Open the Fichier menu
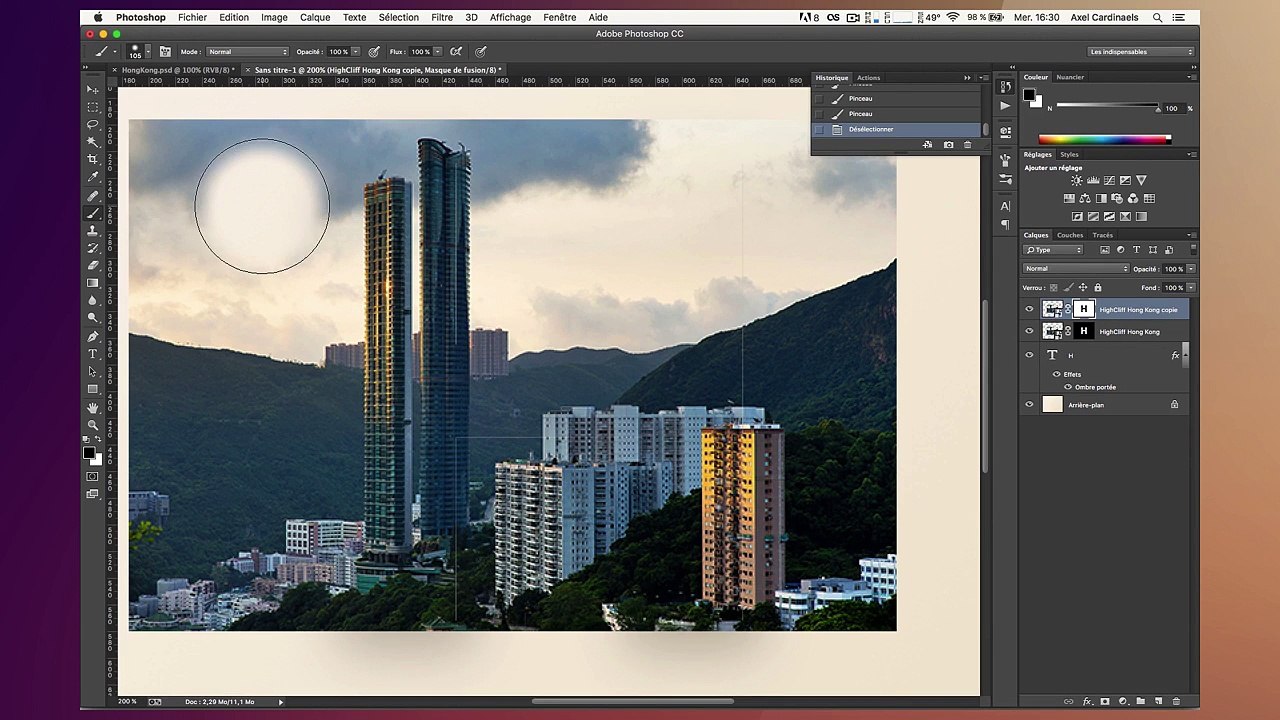The width and height of the screenshot is (1280, 720). coord(192,17)
